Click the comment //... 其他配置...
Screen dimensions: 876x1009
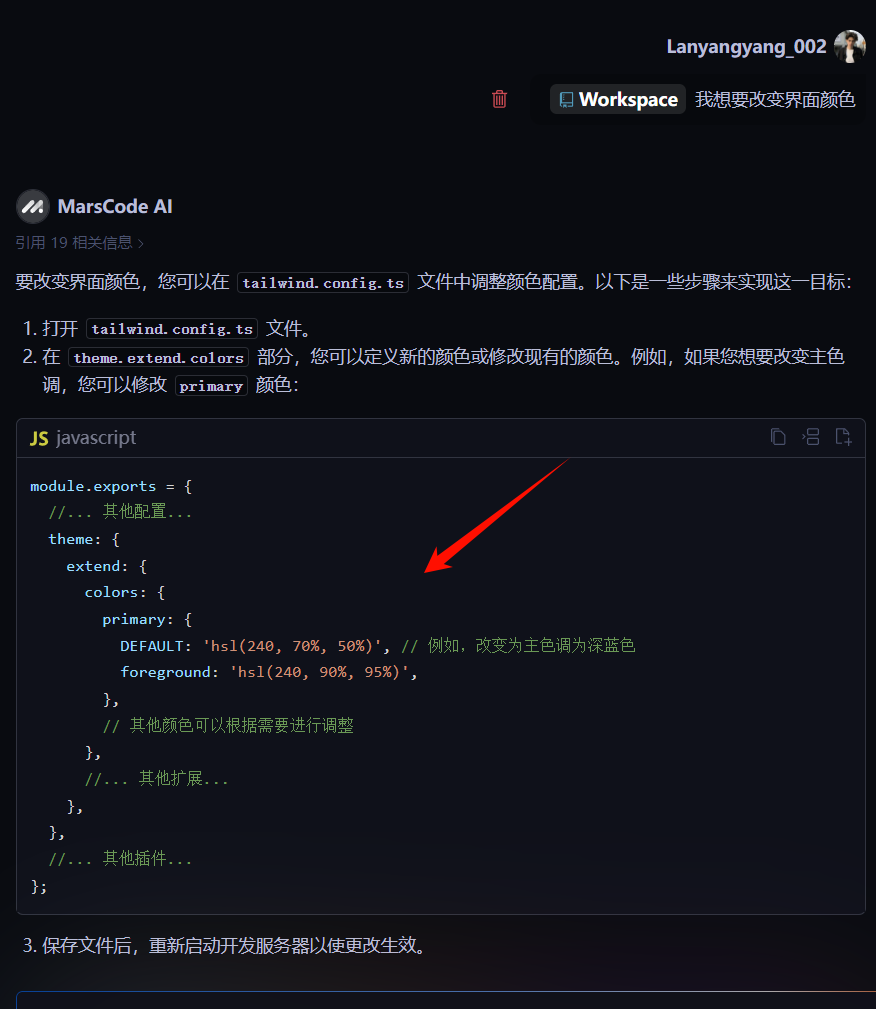[x=120, y=512]
